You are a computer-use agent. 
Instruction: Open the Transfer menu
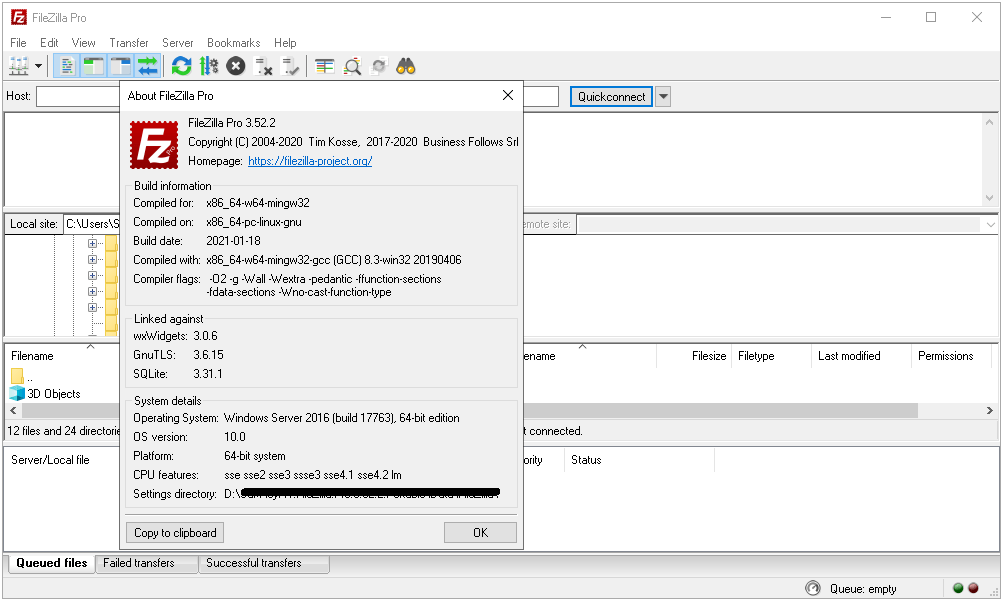pos(129,43)
